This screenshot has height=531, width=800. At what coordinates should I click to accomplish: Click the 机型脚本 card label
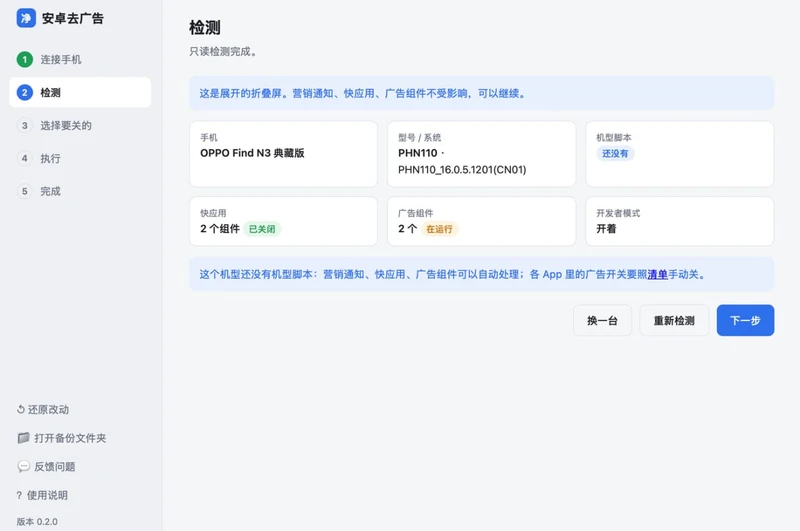614,138
